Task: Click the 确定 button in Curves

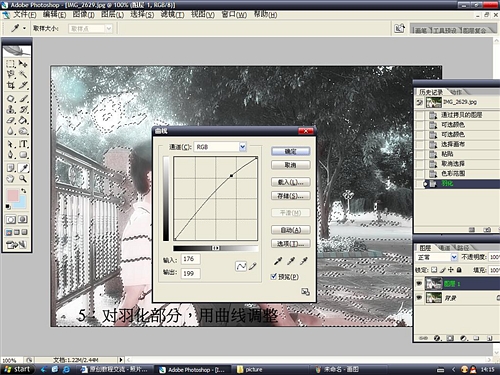Action: 290,151
